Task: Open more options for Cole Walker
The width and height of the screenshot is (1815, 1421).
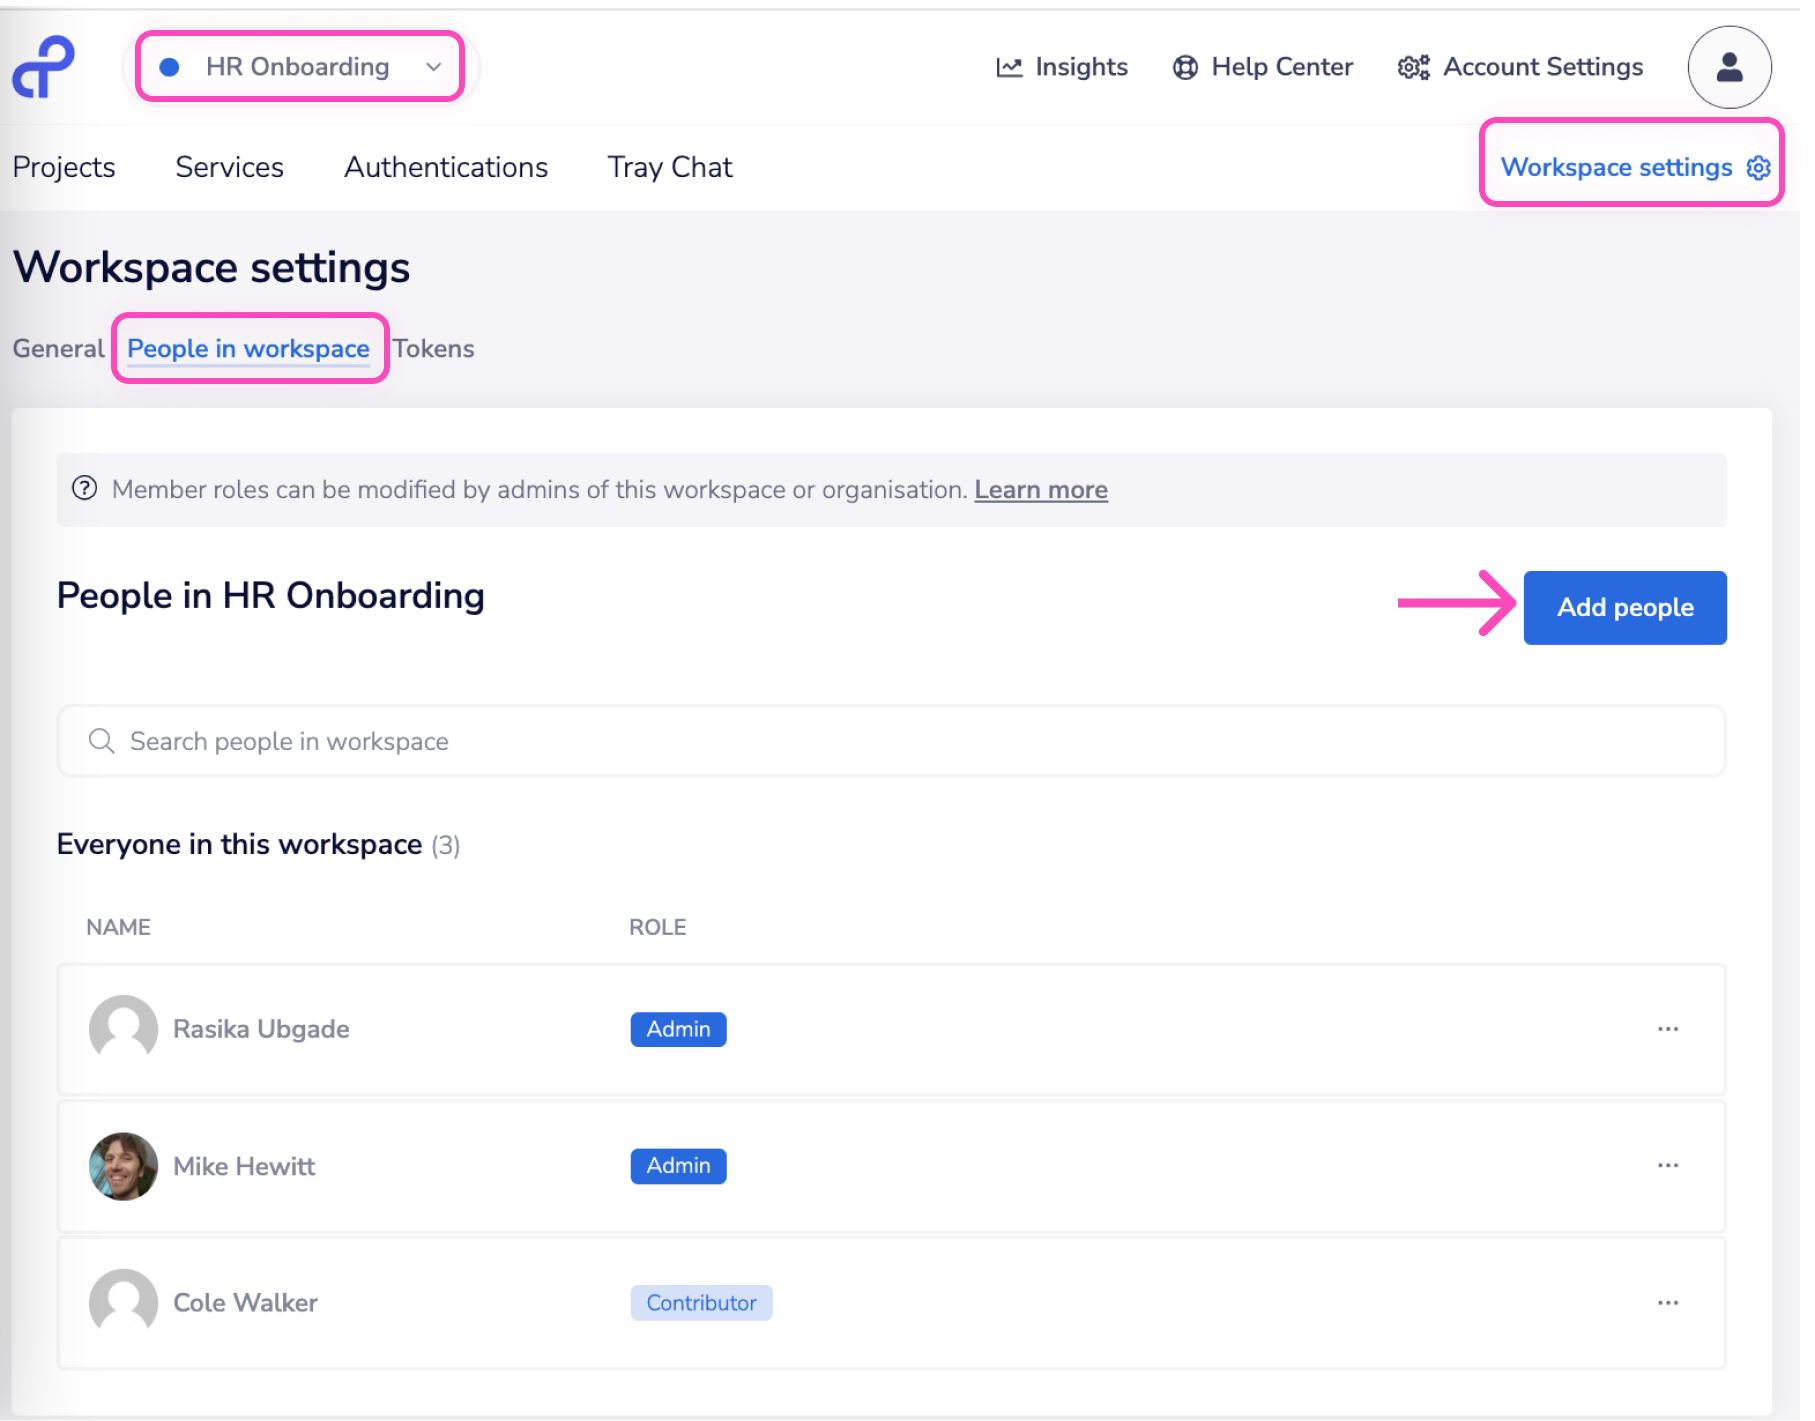Action: point(1667,1303)
